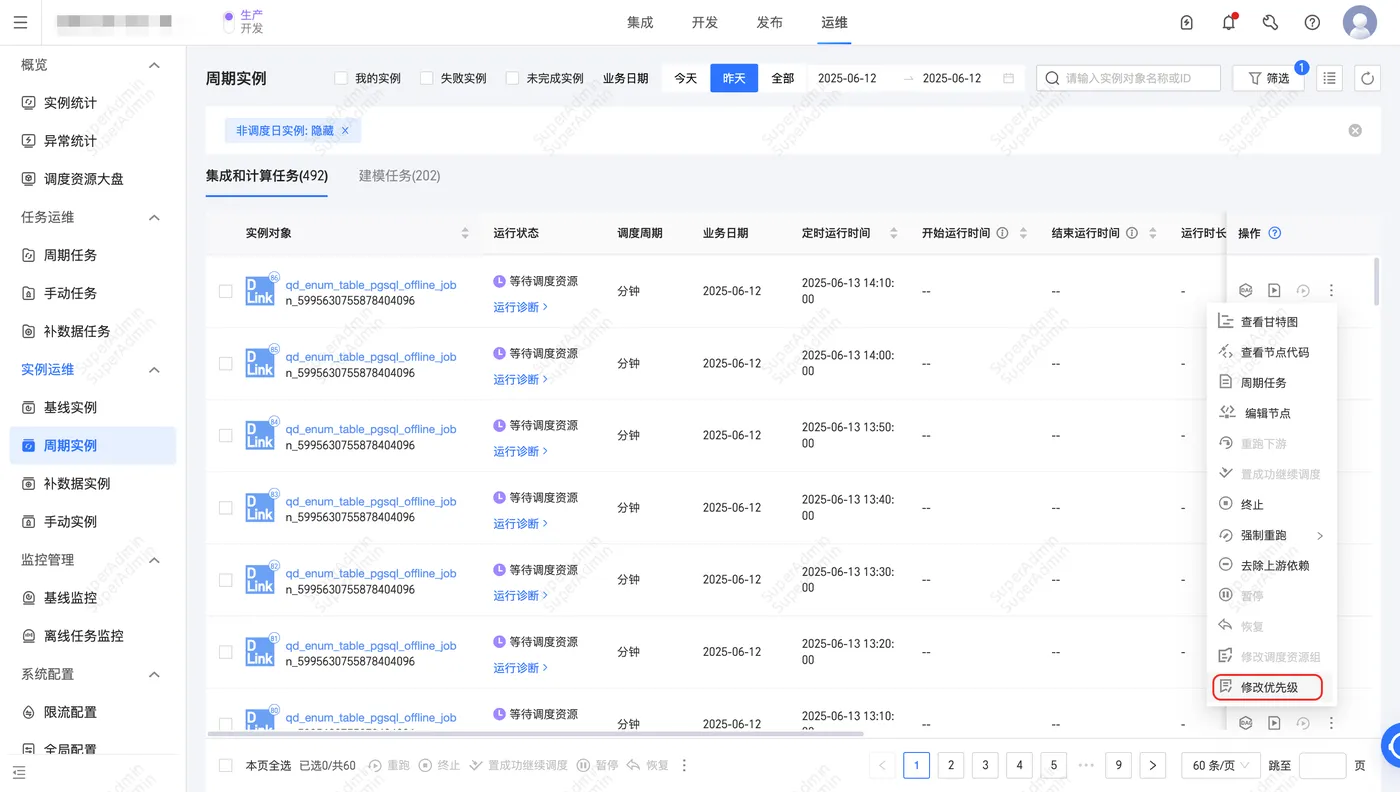1400x792 pixels.
Task: Select 查看节点代码 from the context menu
Action: click(1272, 352)
